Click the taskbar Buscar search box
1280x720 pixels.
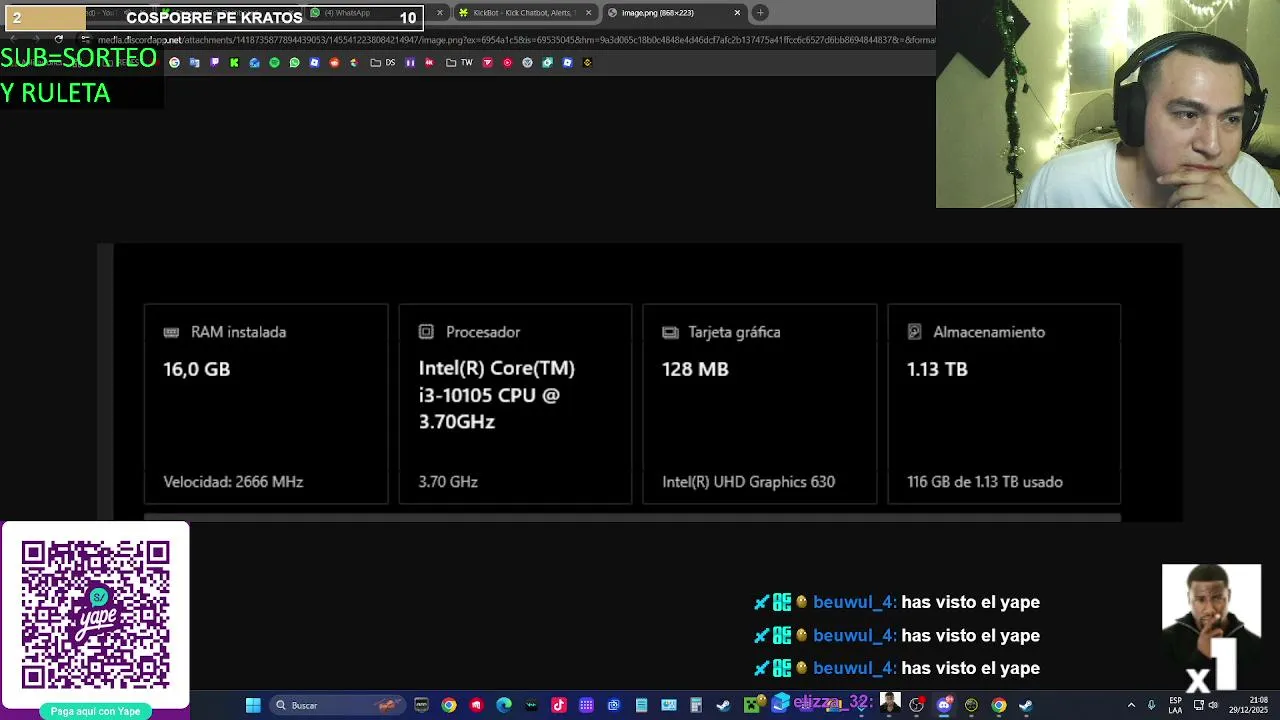point(337,705)
